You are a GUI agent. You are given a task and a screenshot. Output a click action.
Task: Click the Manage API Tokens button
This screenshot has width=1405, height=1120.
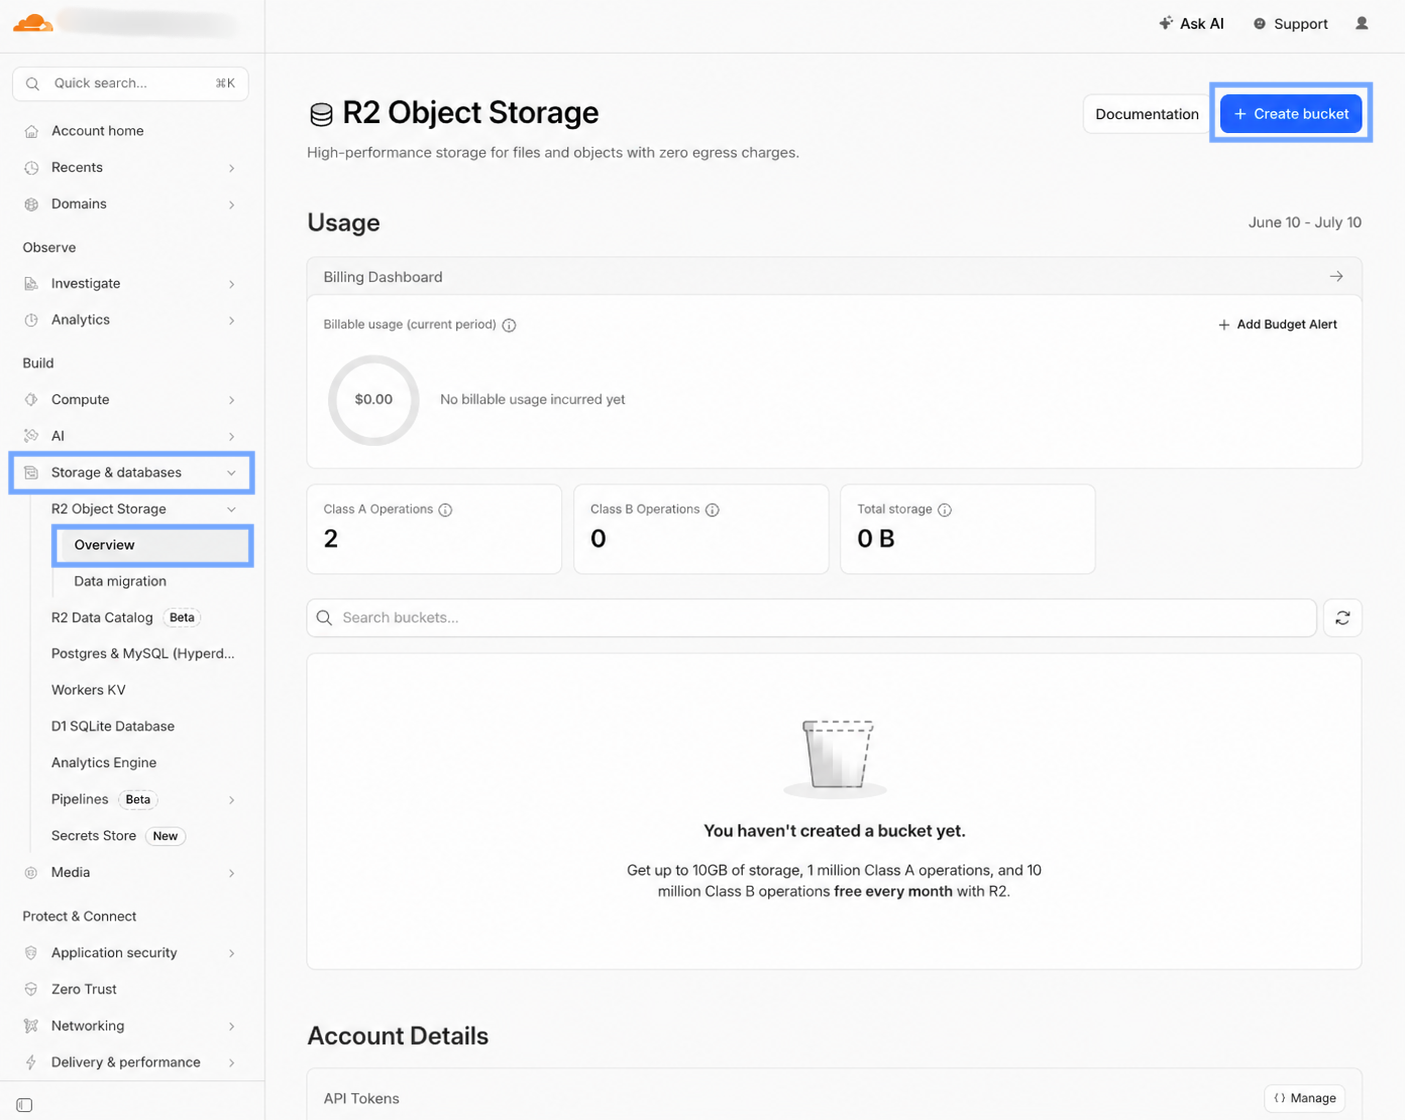coord(1305,1098)
